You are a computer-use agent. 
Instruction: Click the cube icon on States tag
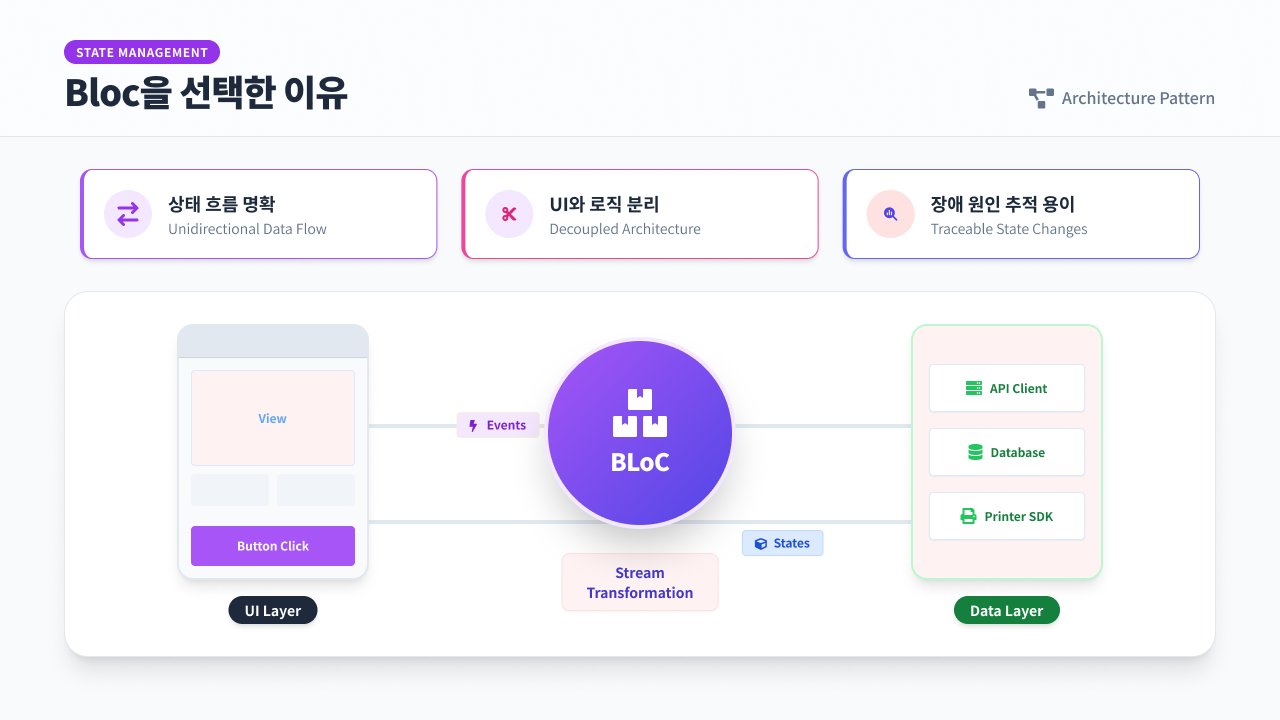pyautogui.click(x=761, y=543)
